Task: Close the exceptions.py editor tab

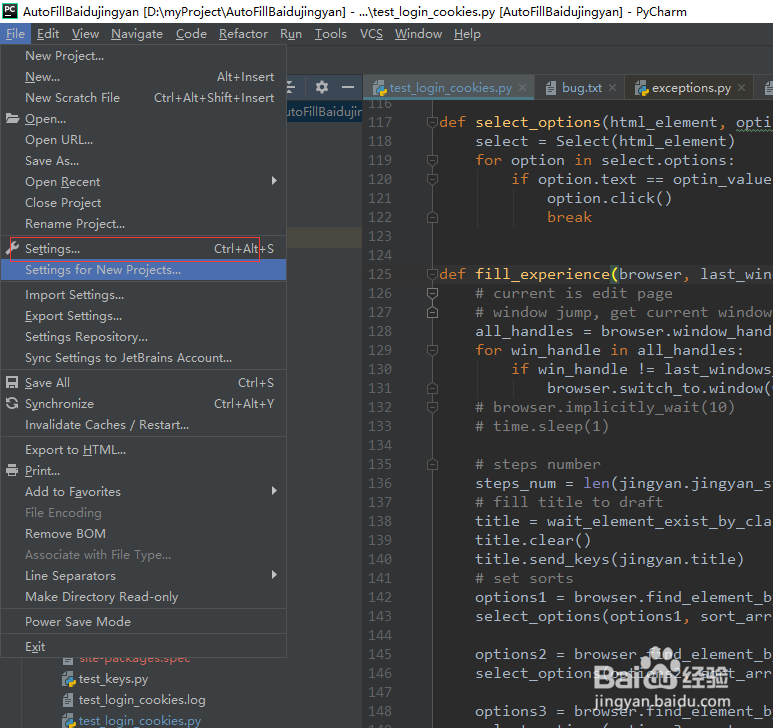Action: [x=741, y=88]
